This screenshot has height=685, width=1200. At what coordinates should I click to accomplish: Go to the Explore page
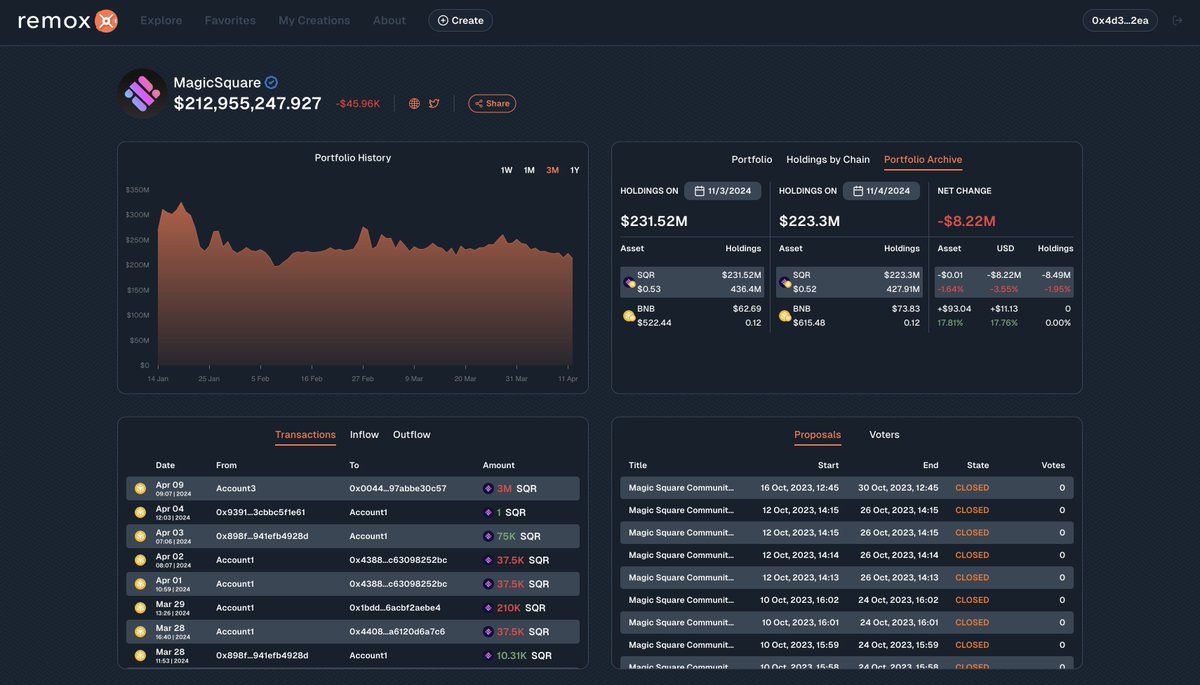click(x=161, y=20)
